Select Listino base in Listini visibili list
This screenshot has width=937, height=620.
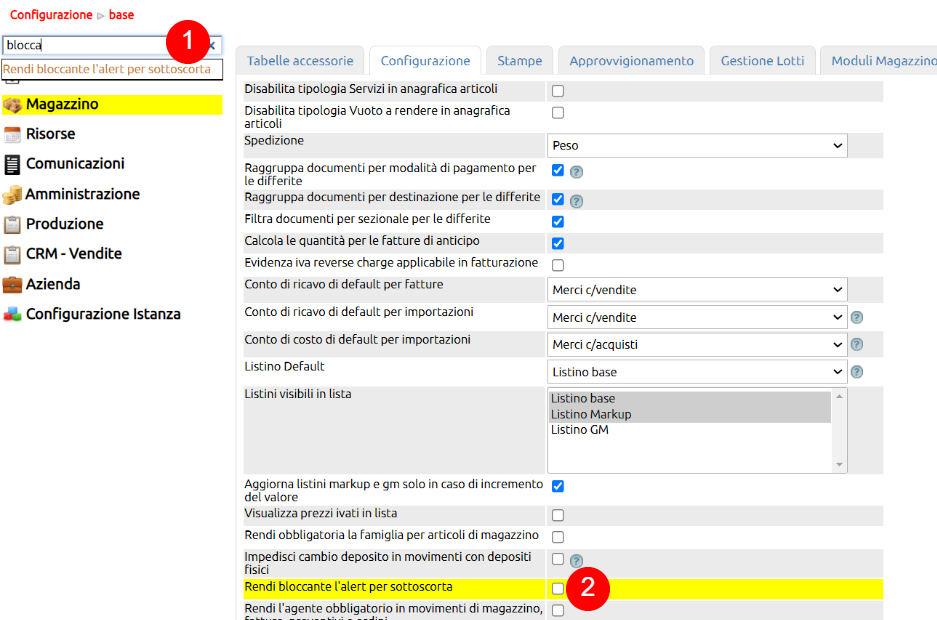(x=690, y=398)
